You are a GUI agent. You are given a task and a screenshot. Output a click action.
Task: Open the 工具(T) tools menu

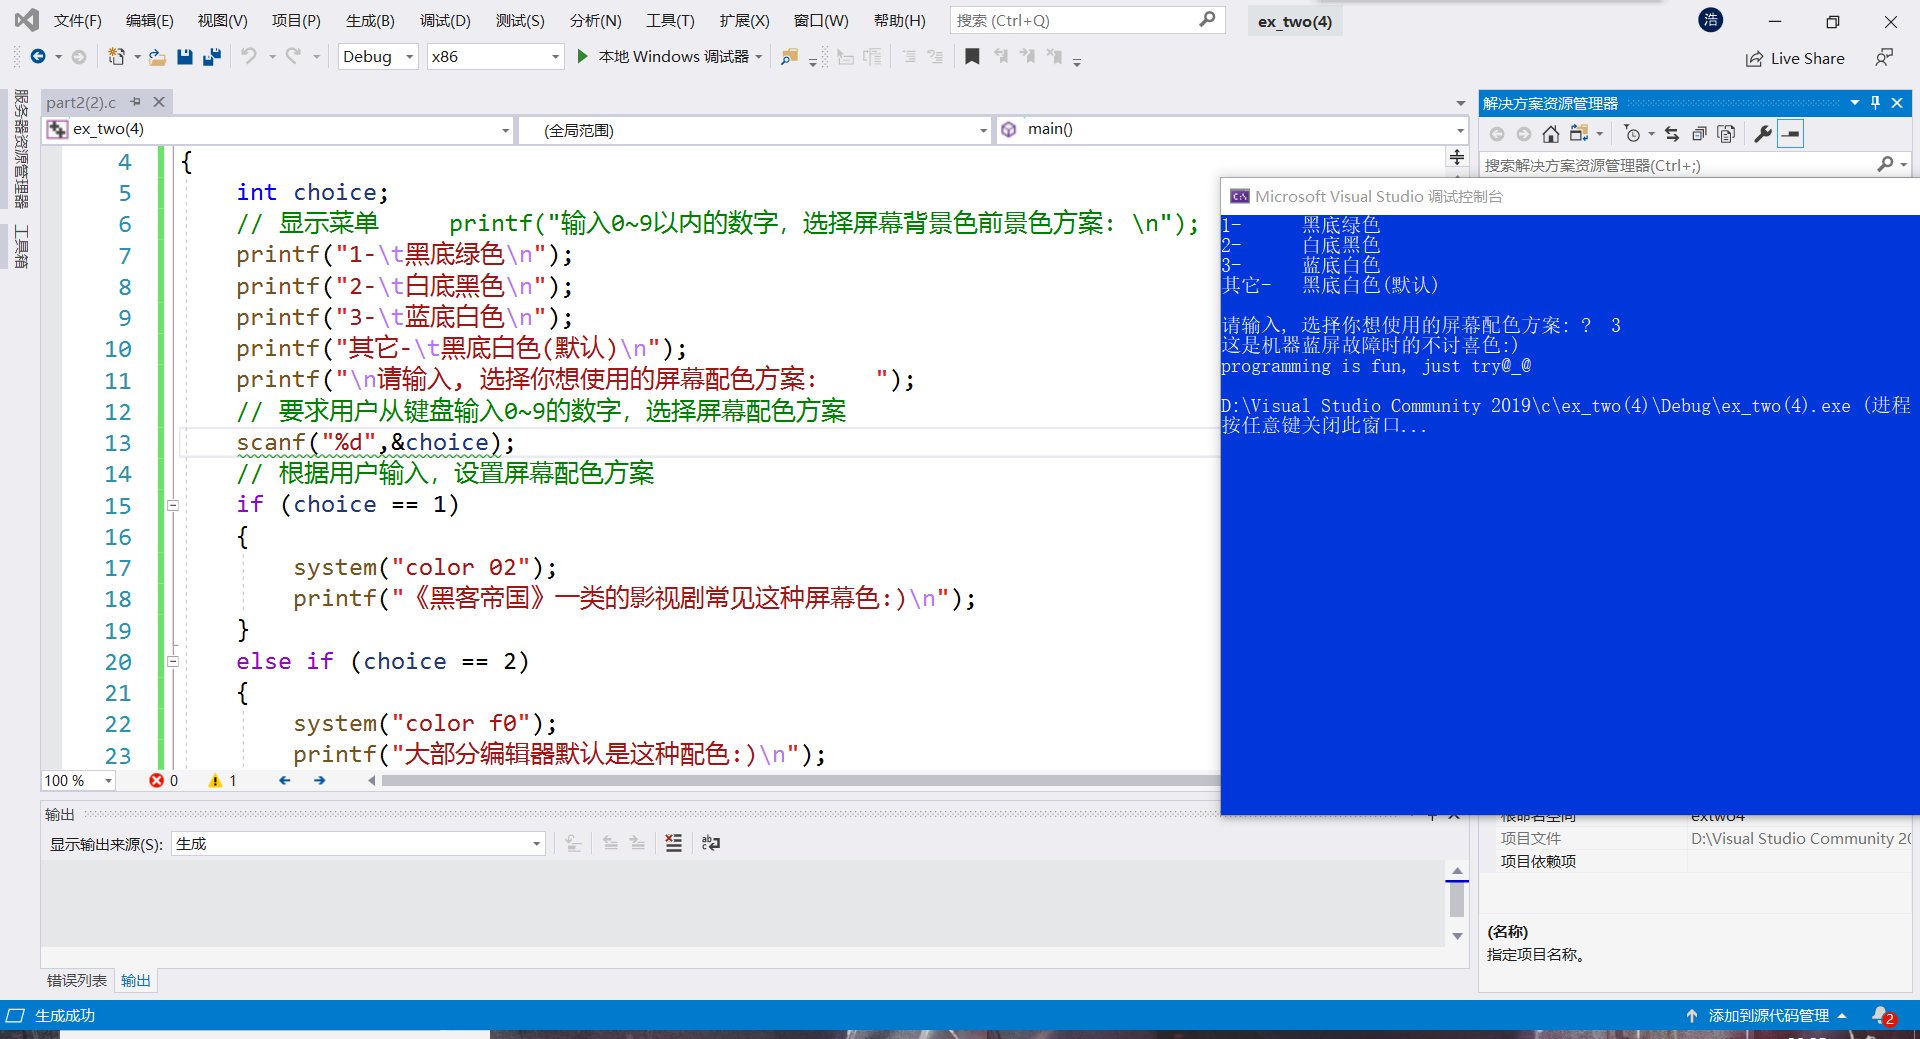670,21
